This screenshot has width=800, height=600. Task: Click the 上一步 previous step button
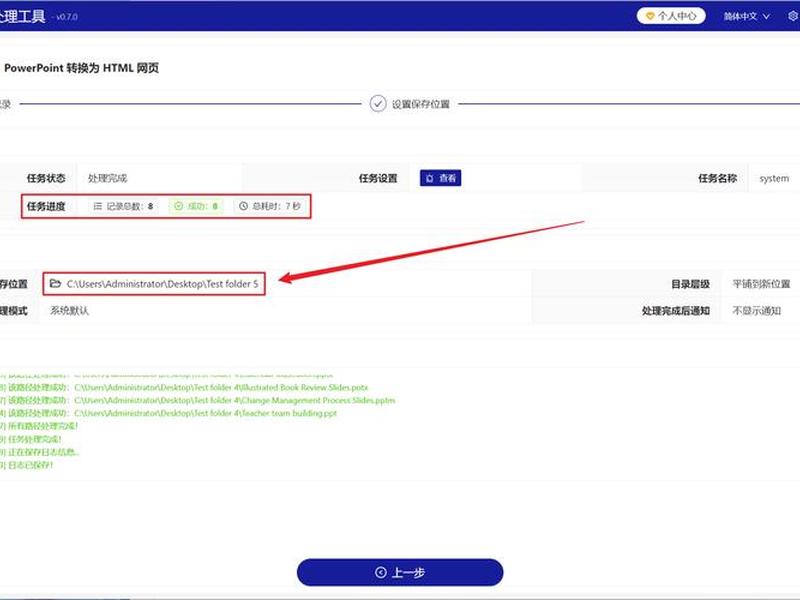[x=400, y=572]
